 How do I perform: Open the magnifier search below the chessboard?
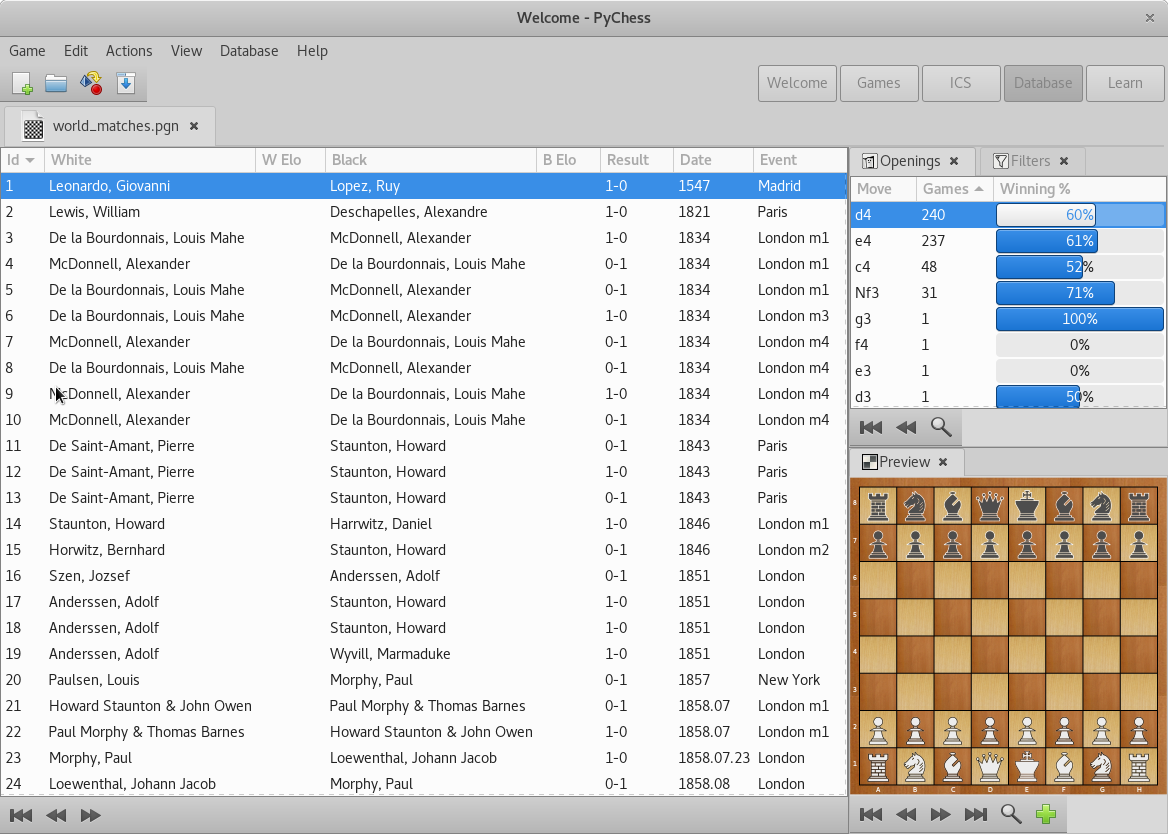1010,814
